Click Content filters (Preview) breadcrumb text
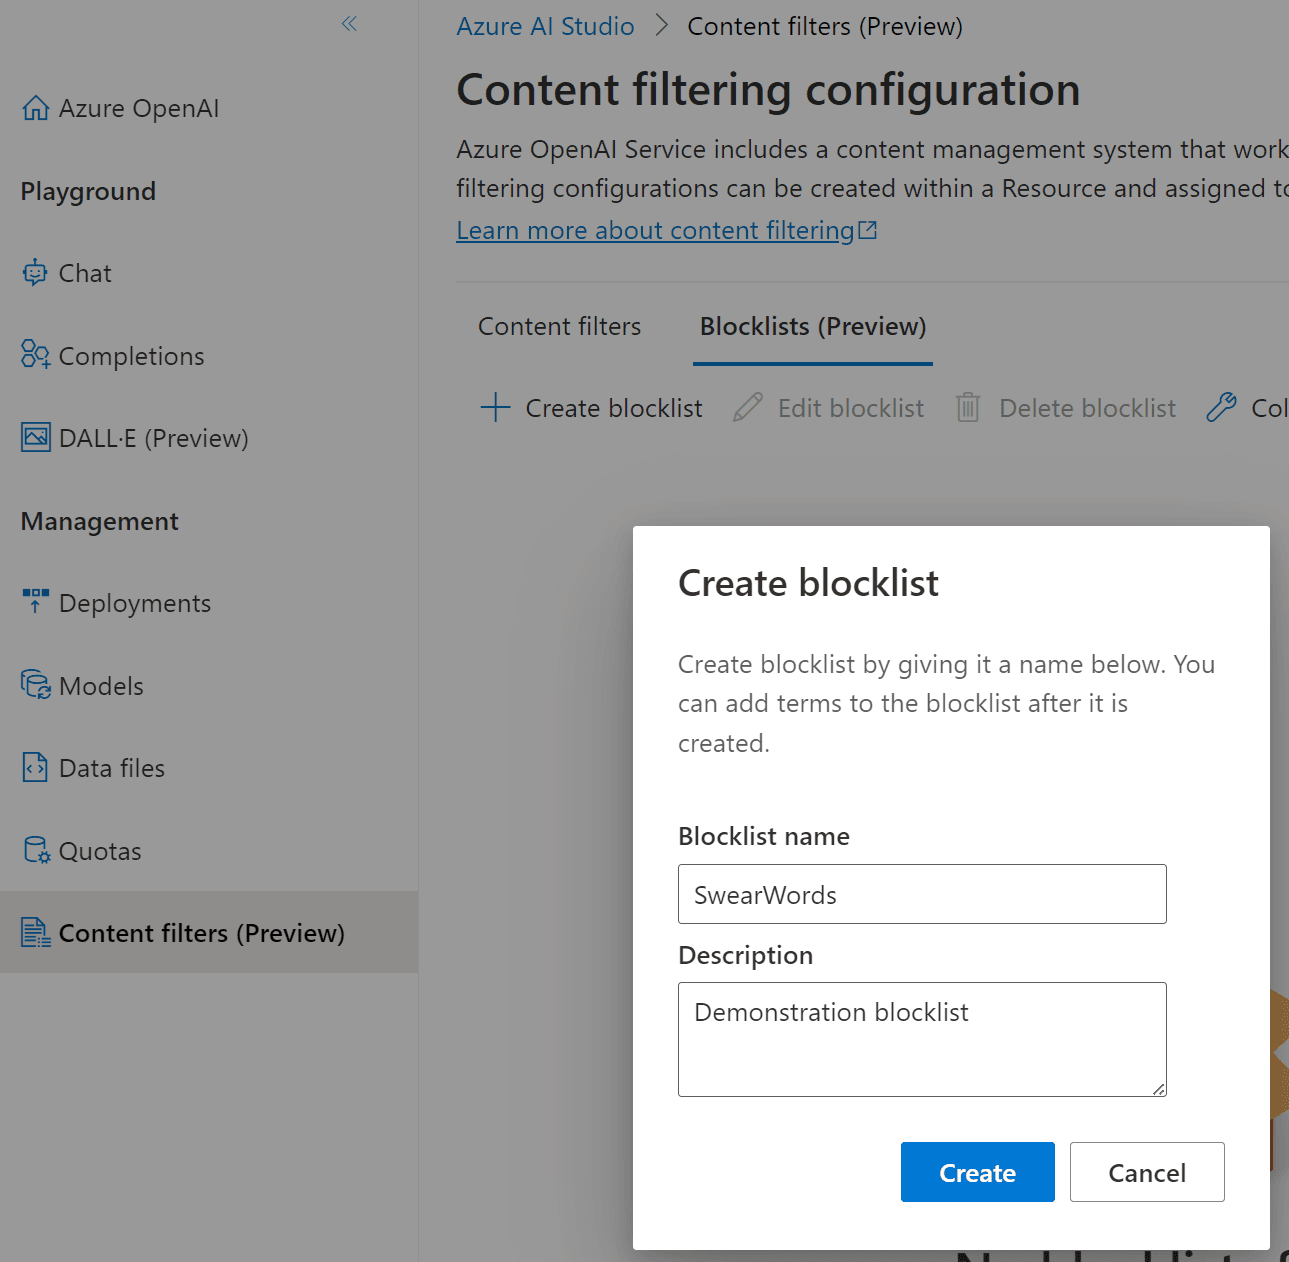 pyautogui.click(x=825, y=26)
